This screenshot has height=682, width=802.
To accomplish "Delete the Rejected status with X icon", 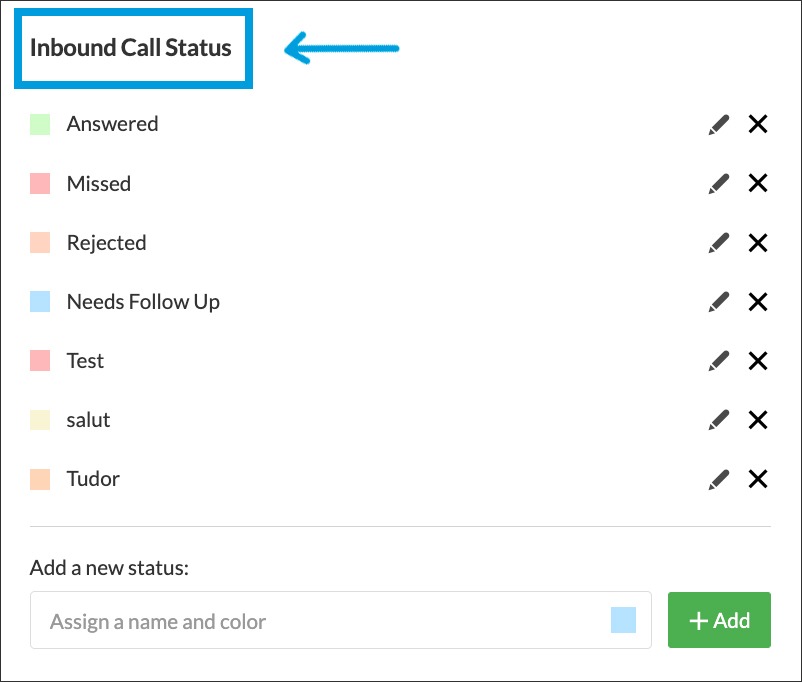I will (758, 243).
